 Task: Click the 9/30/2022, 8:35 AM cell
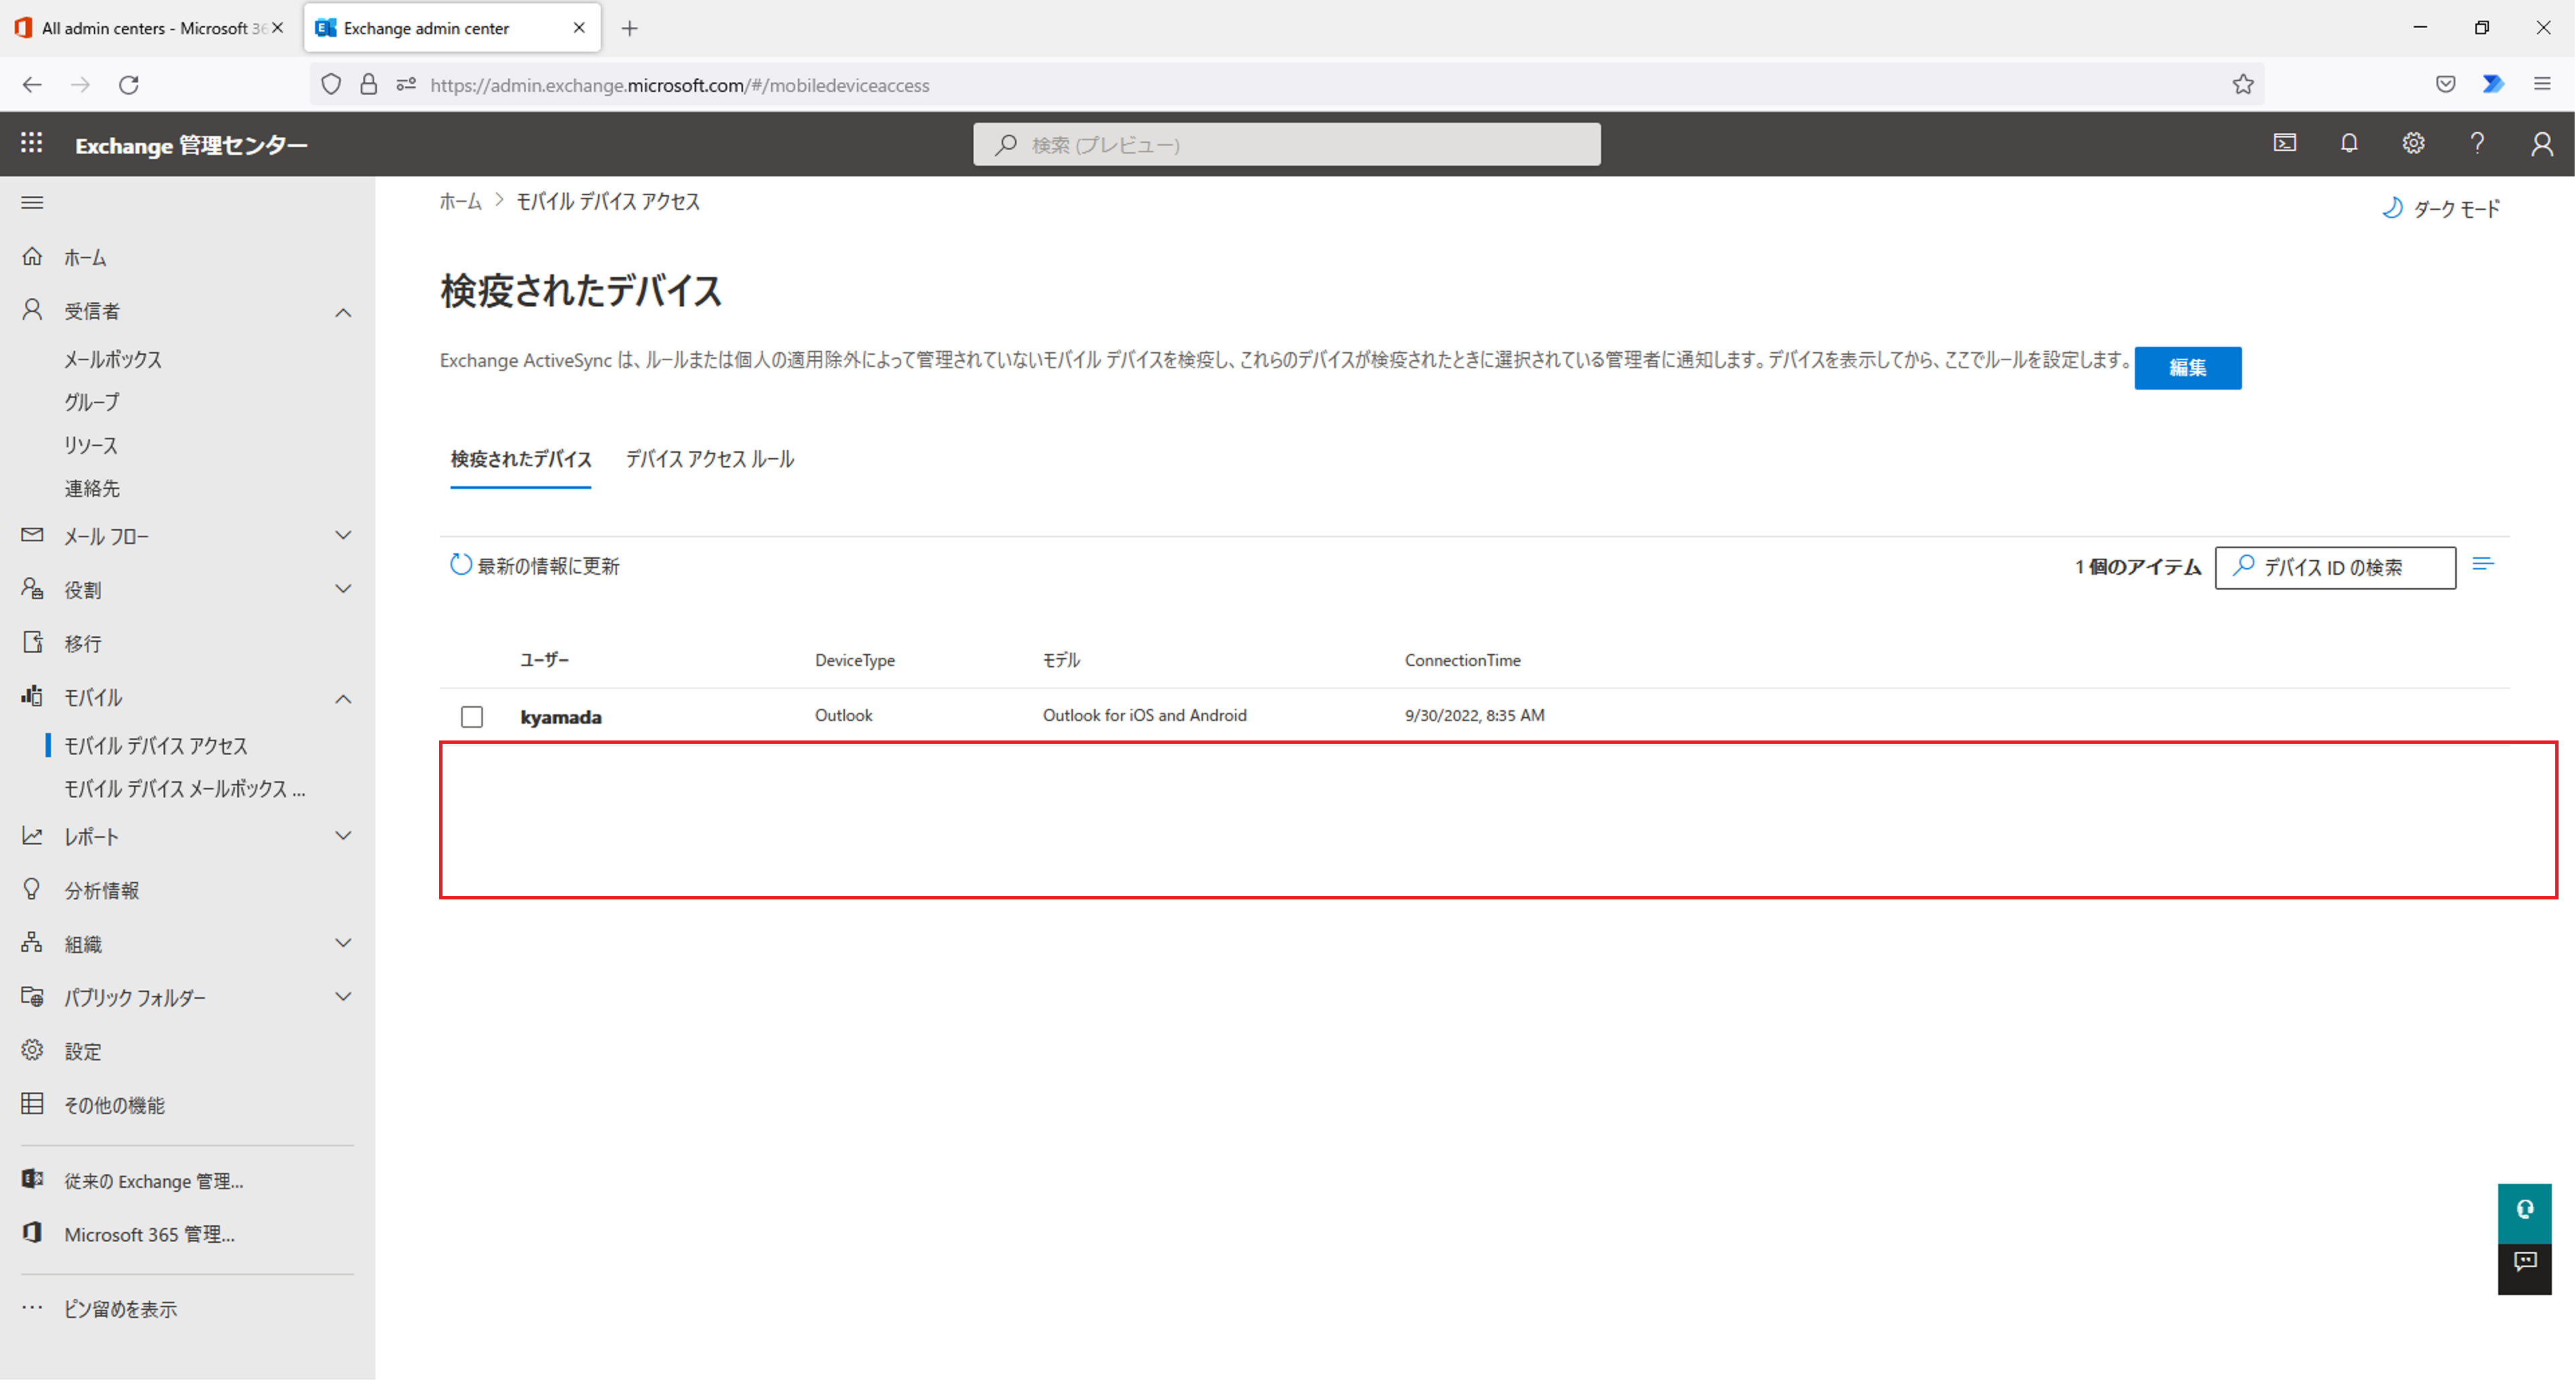point(1474,715)
